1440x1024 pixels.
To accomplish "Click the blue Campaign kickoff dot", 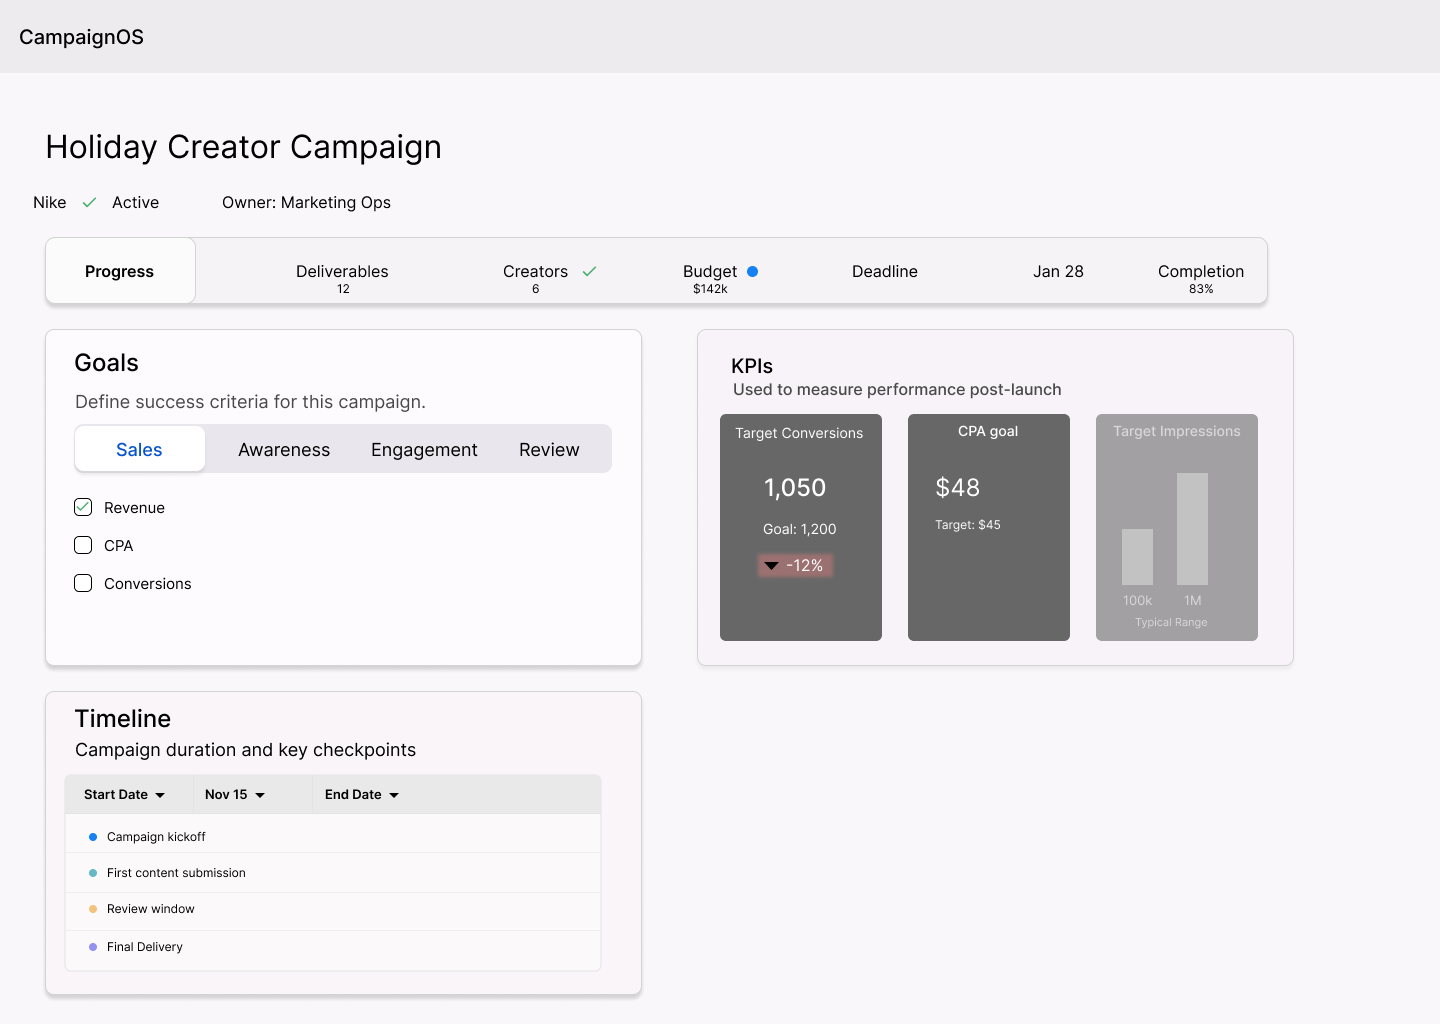I will [93, 837].
